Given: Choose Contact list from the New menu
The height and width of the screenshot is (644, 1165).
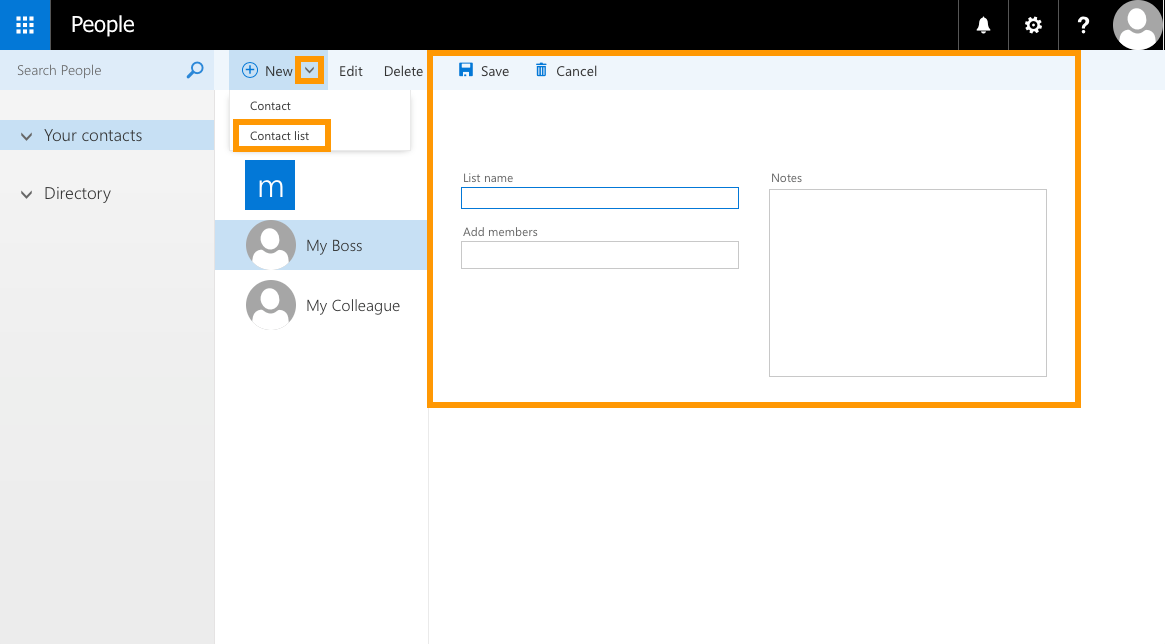Looking at the screenshot, I should (x=280, y=136).
